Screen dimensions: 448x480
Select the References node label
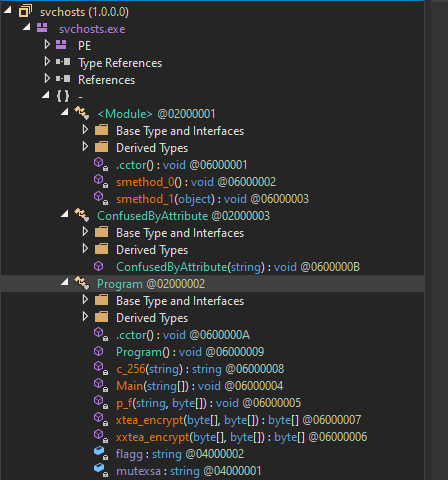[106, 80]
